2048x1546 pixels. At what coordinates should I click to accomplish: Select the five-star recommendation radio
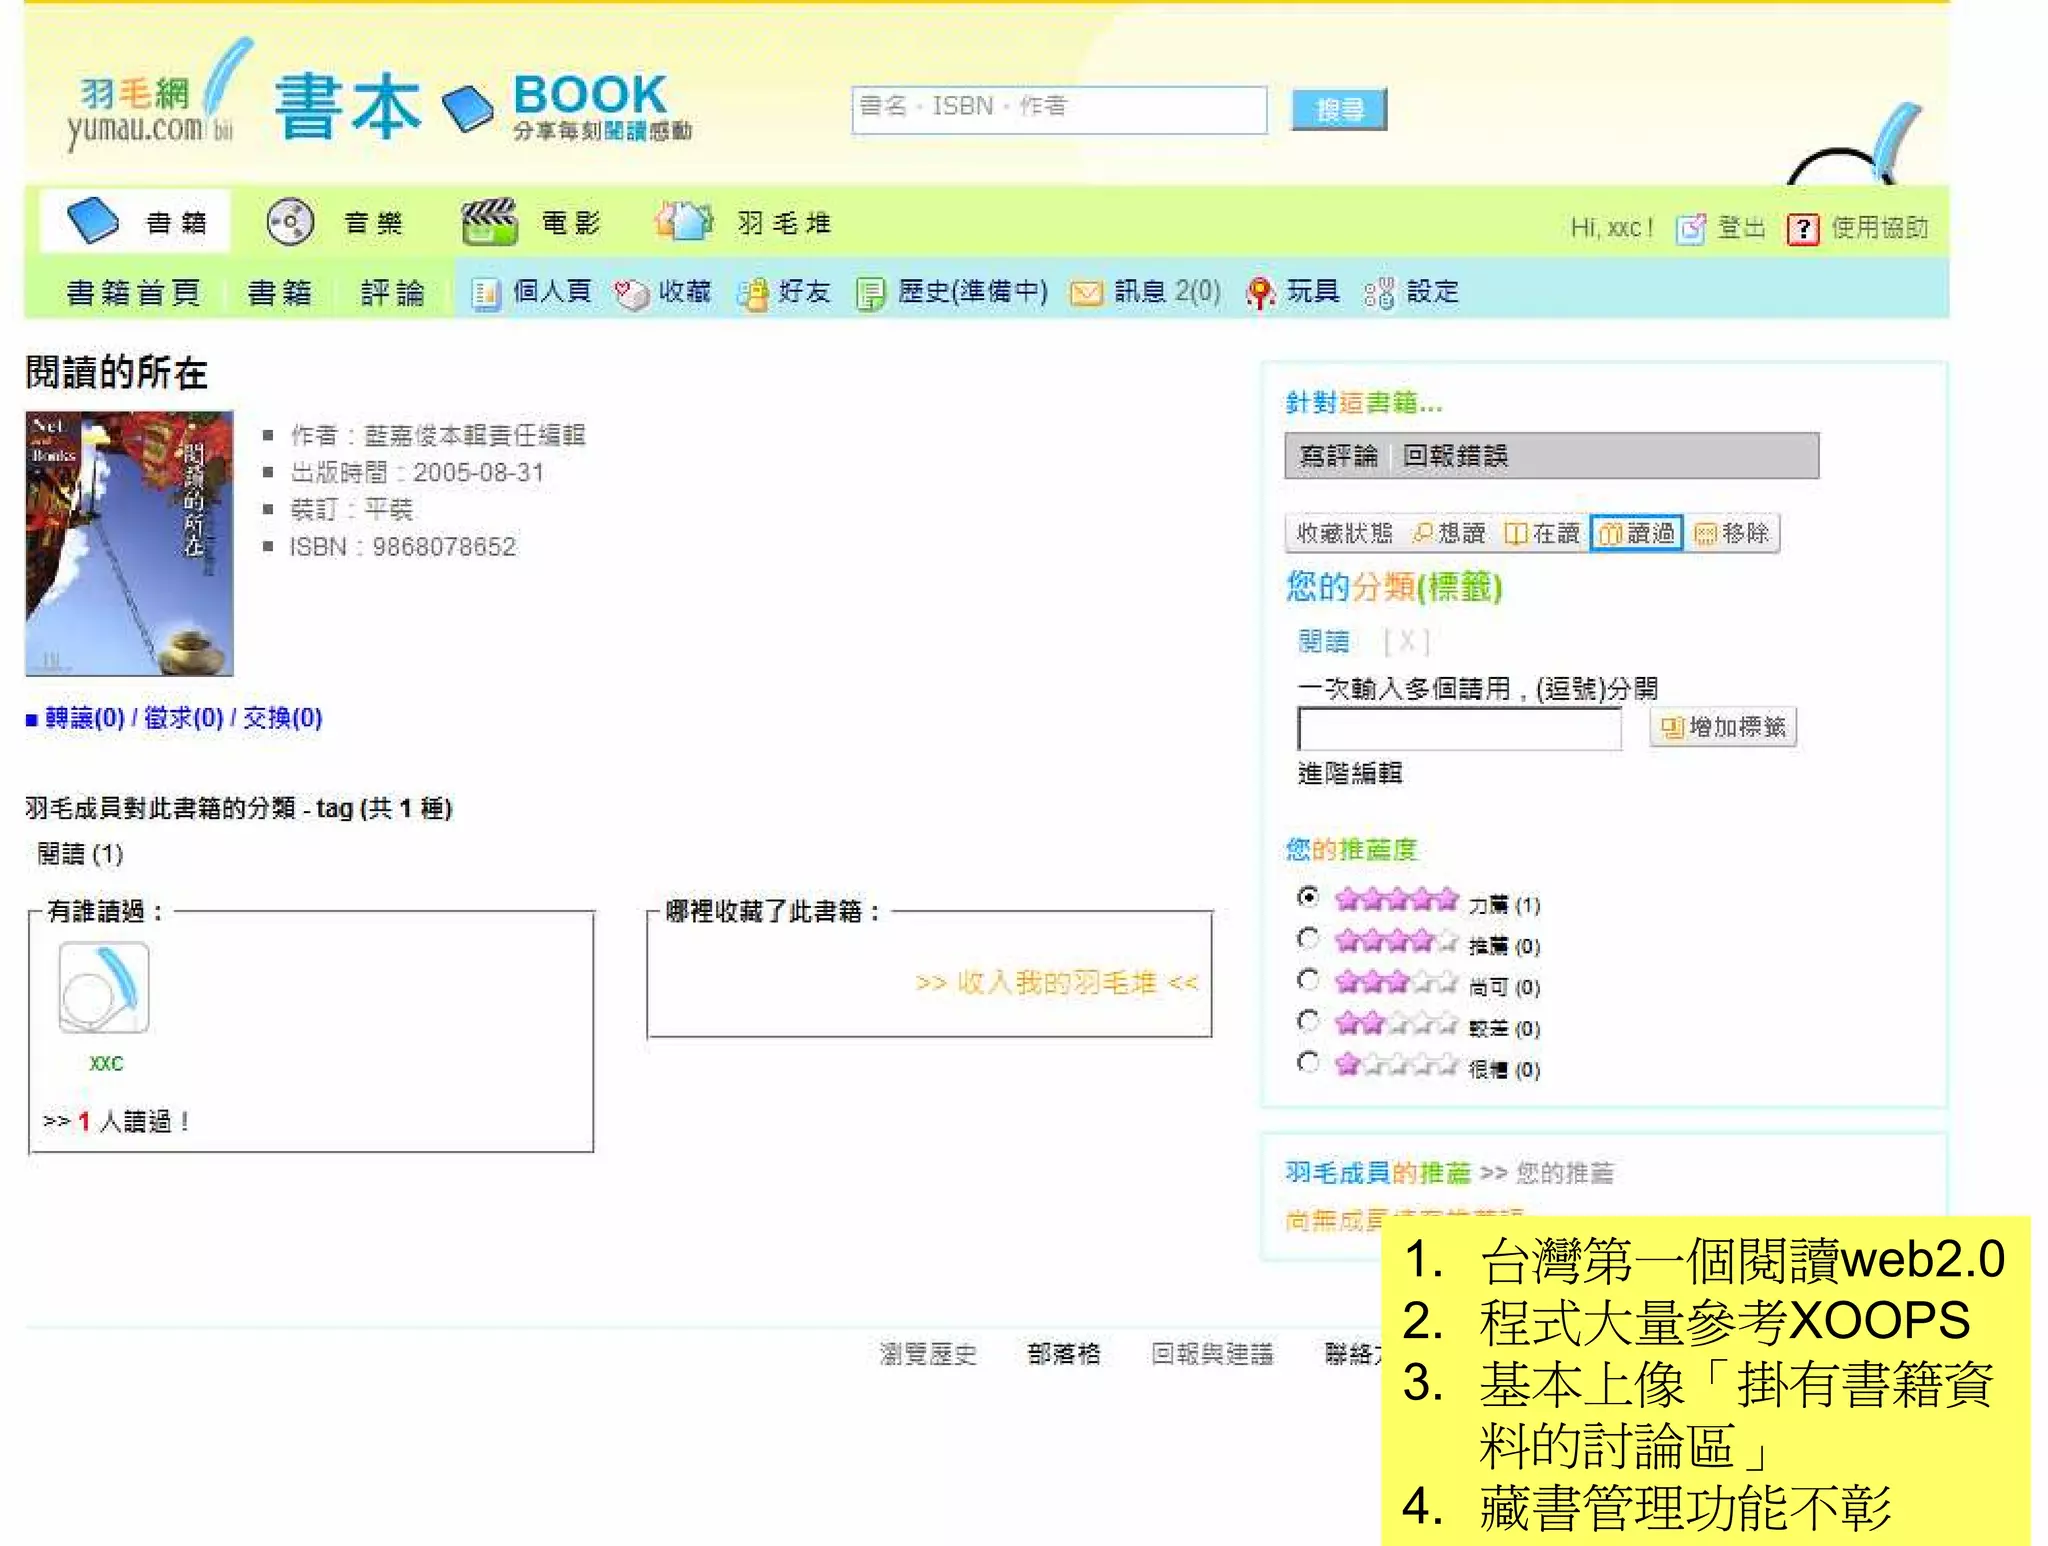click(1307, 897)
